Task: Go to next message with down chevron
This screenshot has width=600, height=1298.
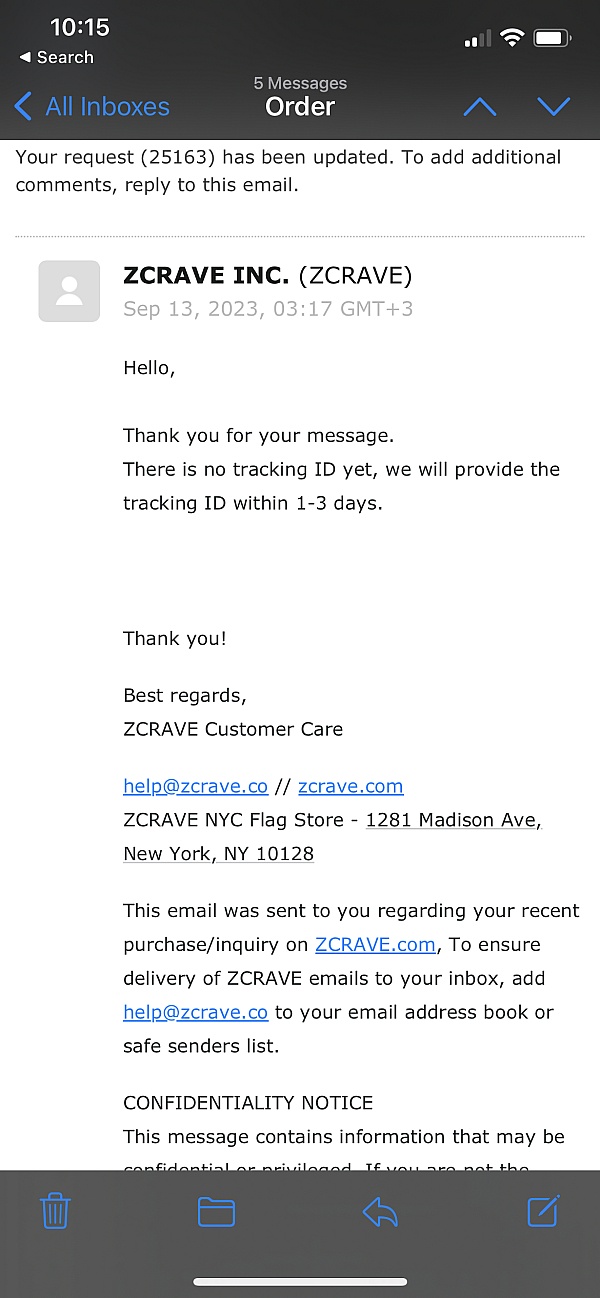Action: (553, 107)
